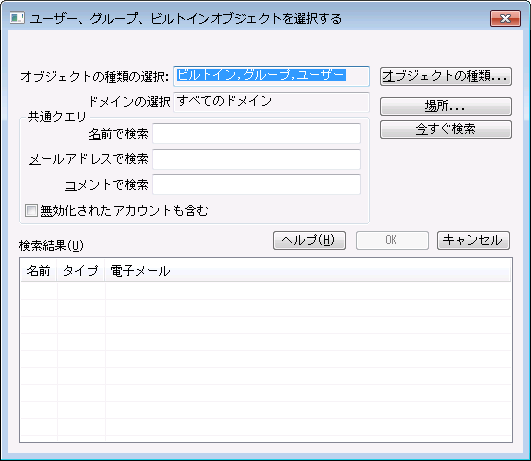
Task: Click the ドメインの選択 field showing すべてのドメイン
Action: 271,102
